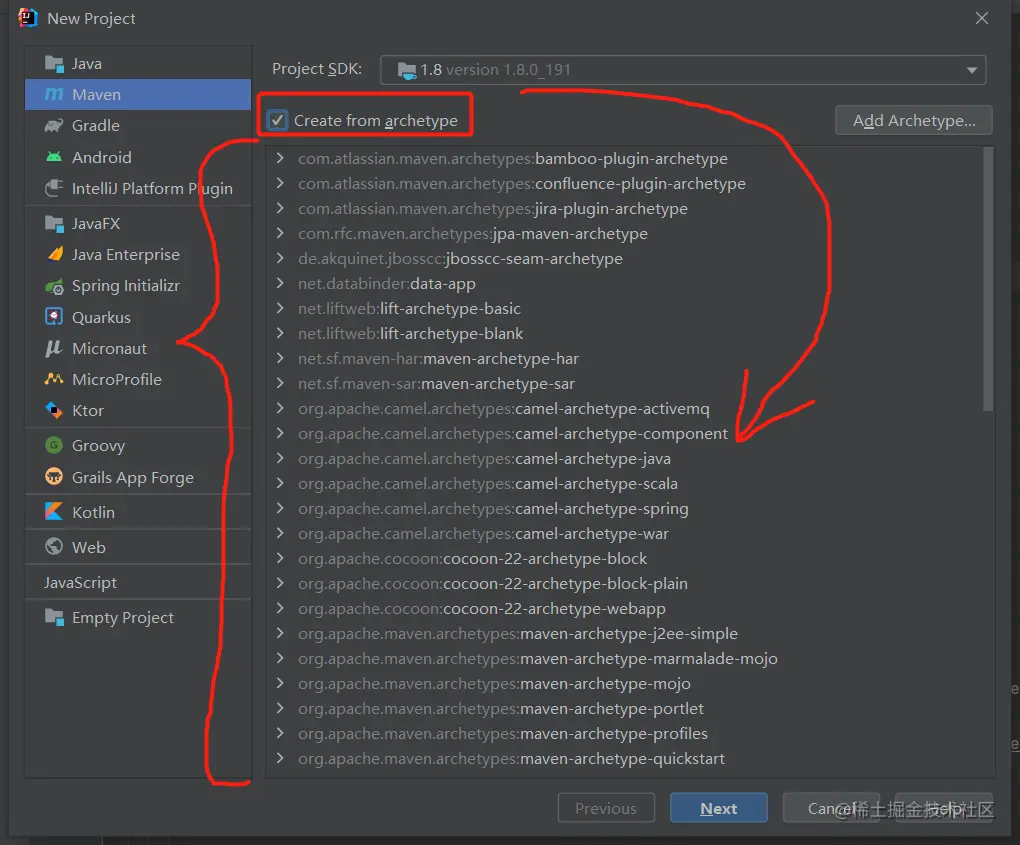This screenshot has height=845, width=1020.
Task: Select Empty Project type
Action: [x=138, y=617]
